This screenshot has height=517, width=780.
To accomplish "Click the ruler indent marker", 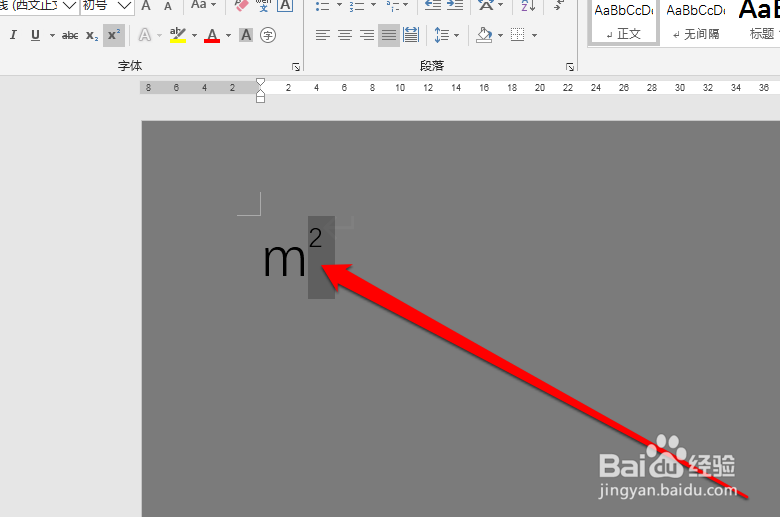I will [x=260, y=90].
